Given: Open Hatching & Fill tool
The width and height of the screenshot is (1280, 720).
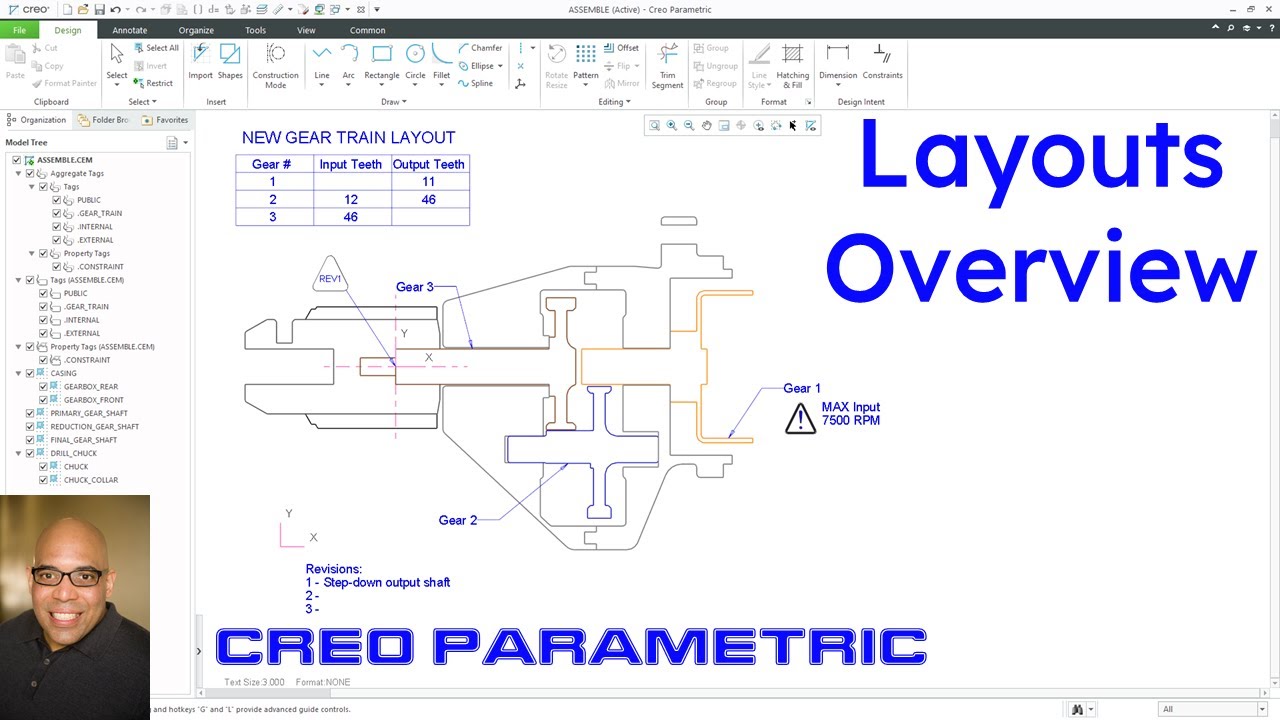Looking at the screenshot, I should 793,65.
